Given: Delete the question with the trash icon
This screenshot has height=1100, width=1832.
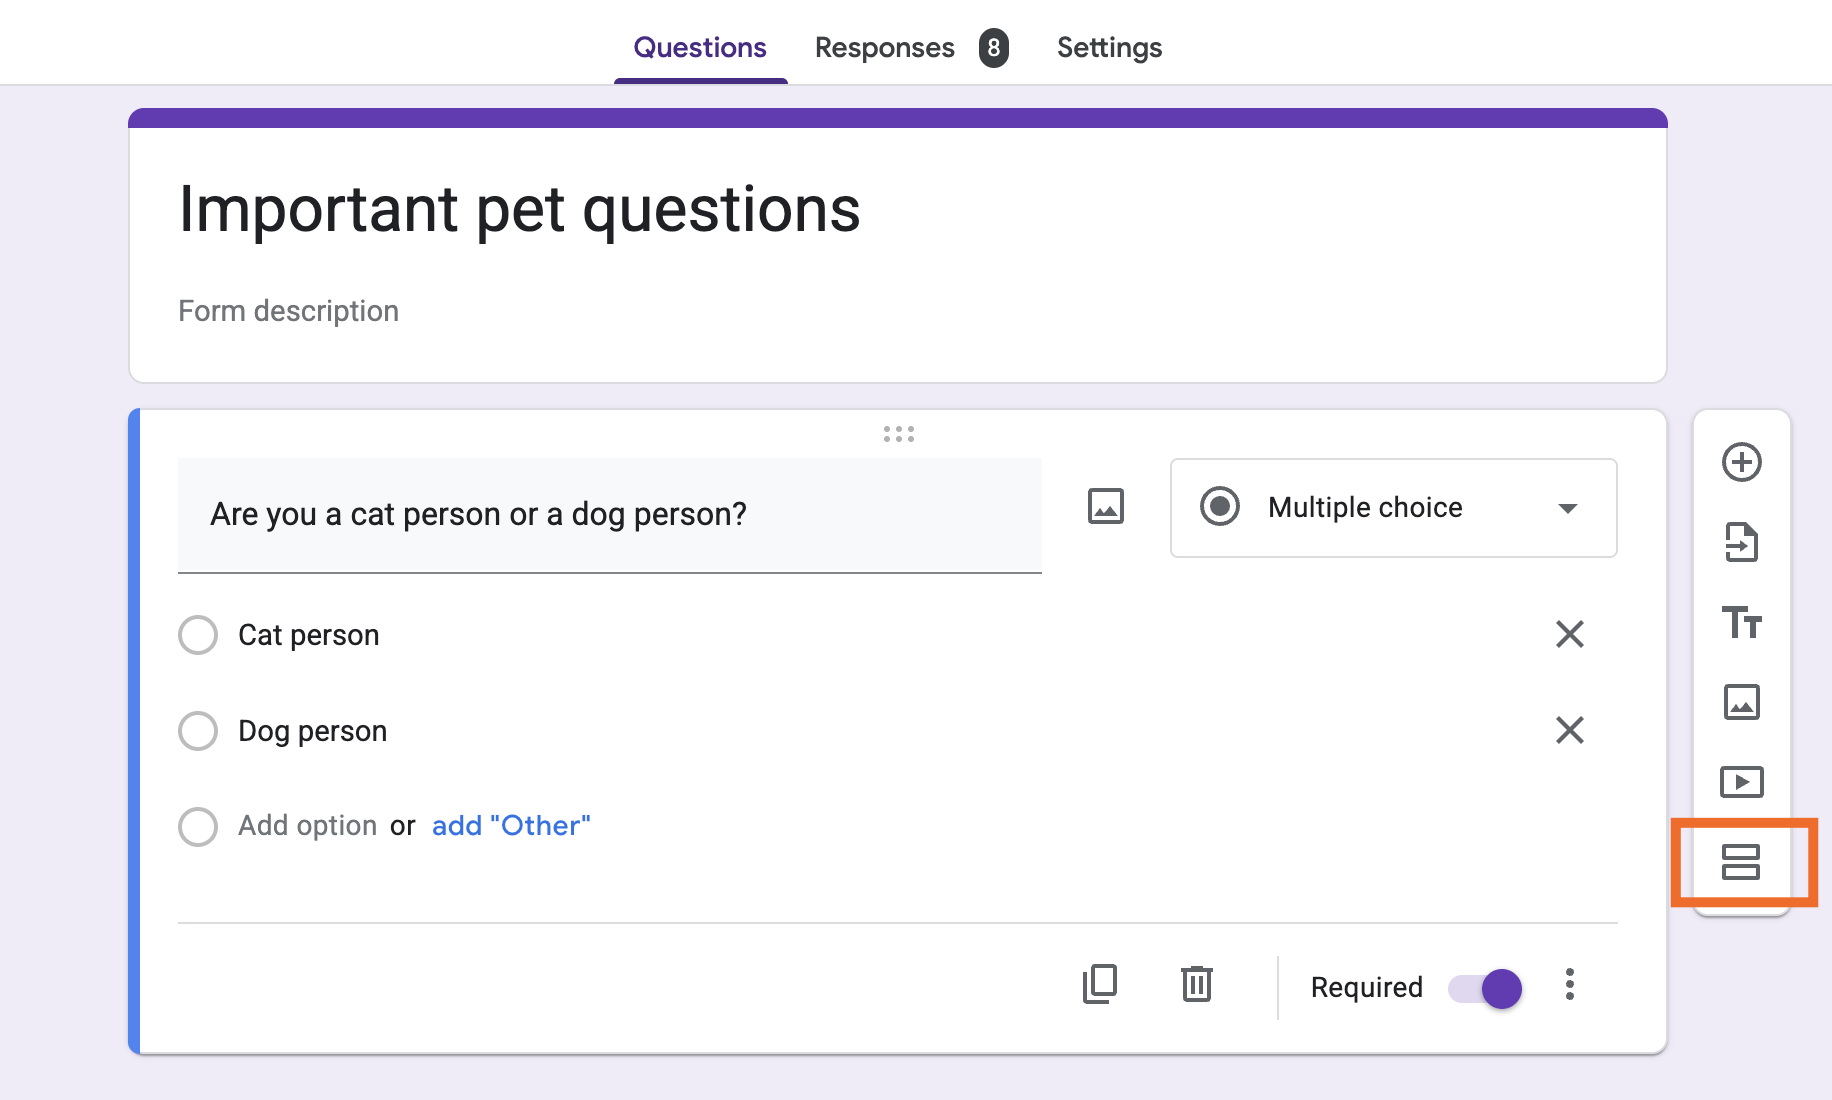Looking at the screenshot, I should click(1196, 985).
